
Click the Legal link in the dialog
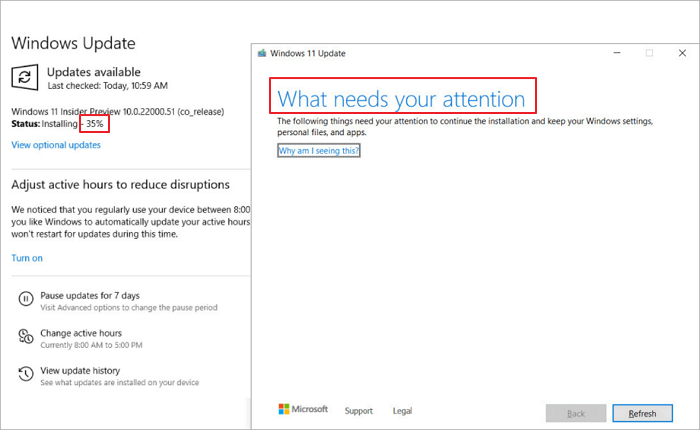pos(402,411)
